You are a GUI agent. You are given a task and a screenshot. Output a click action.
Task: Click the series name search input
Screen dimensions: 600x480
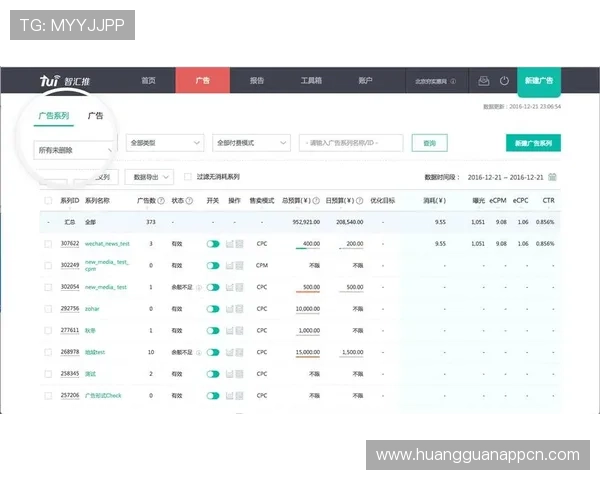(350, 143)
